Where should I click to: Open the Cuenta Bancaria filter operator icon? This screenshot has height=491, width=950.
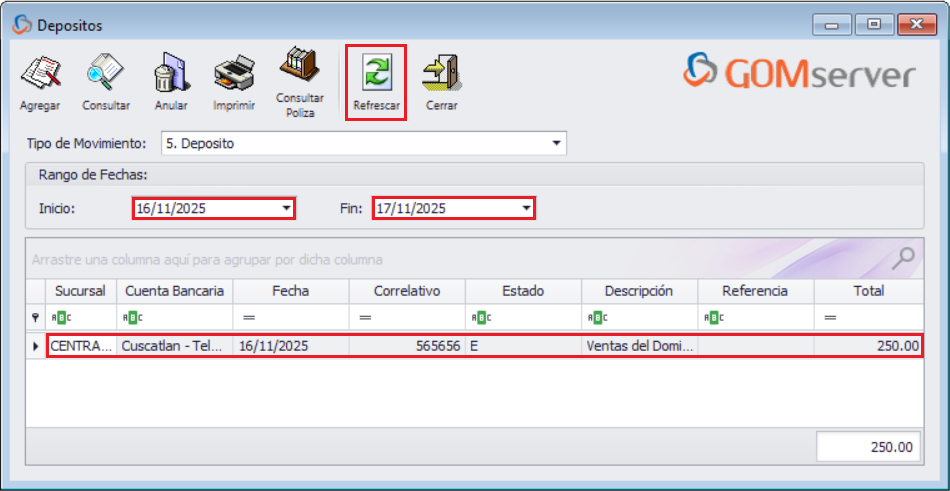[x=133, y=317]
